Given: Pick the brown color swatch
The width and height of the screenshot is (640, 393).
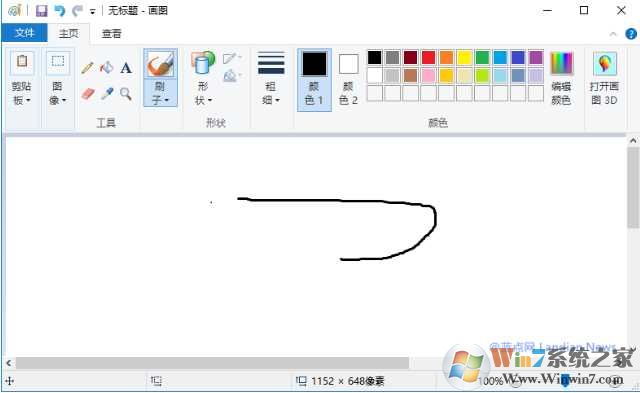Looking at the screenshot, I should (x=410, y=75).
